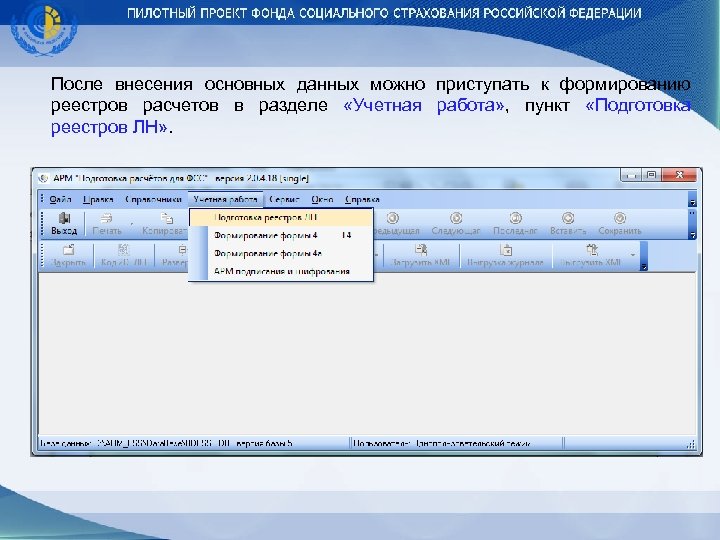This screenshot has width=720, height=540.
Task: Minimize the АРМ application window
Action: coord(631,174)
